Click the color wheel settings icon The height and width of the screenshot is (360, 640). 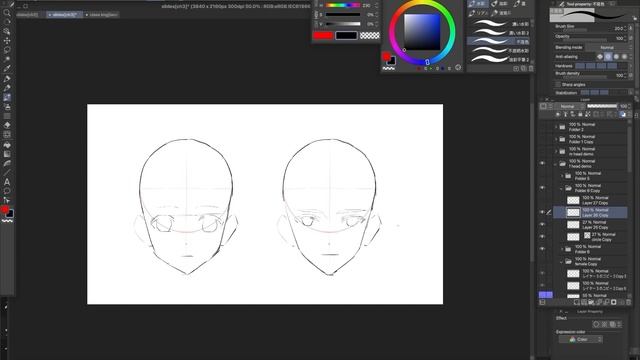[x=458, y=68]
